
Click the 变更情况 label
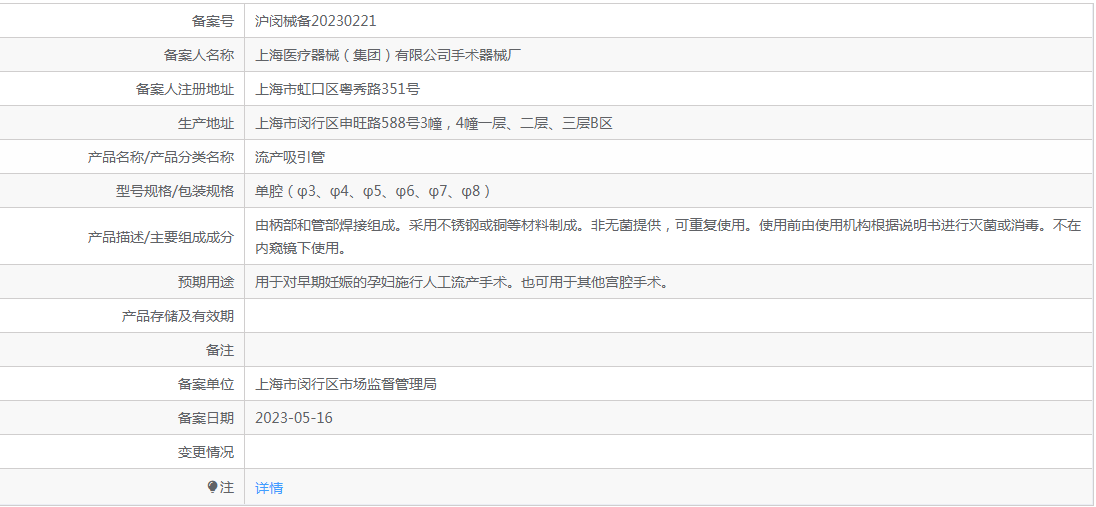tap(206, 452)
